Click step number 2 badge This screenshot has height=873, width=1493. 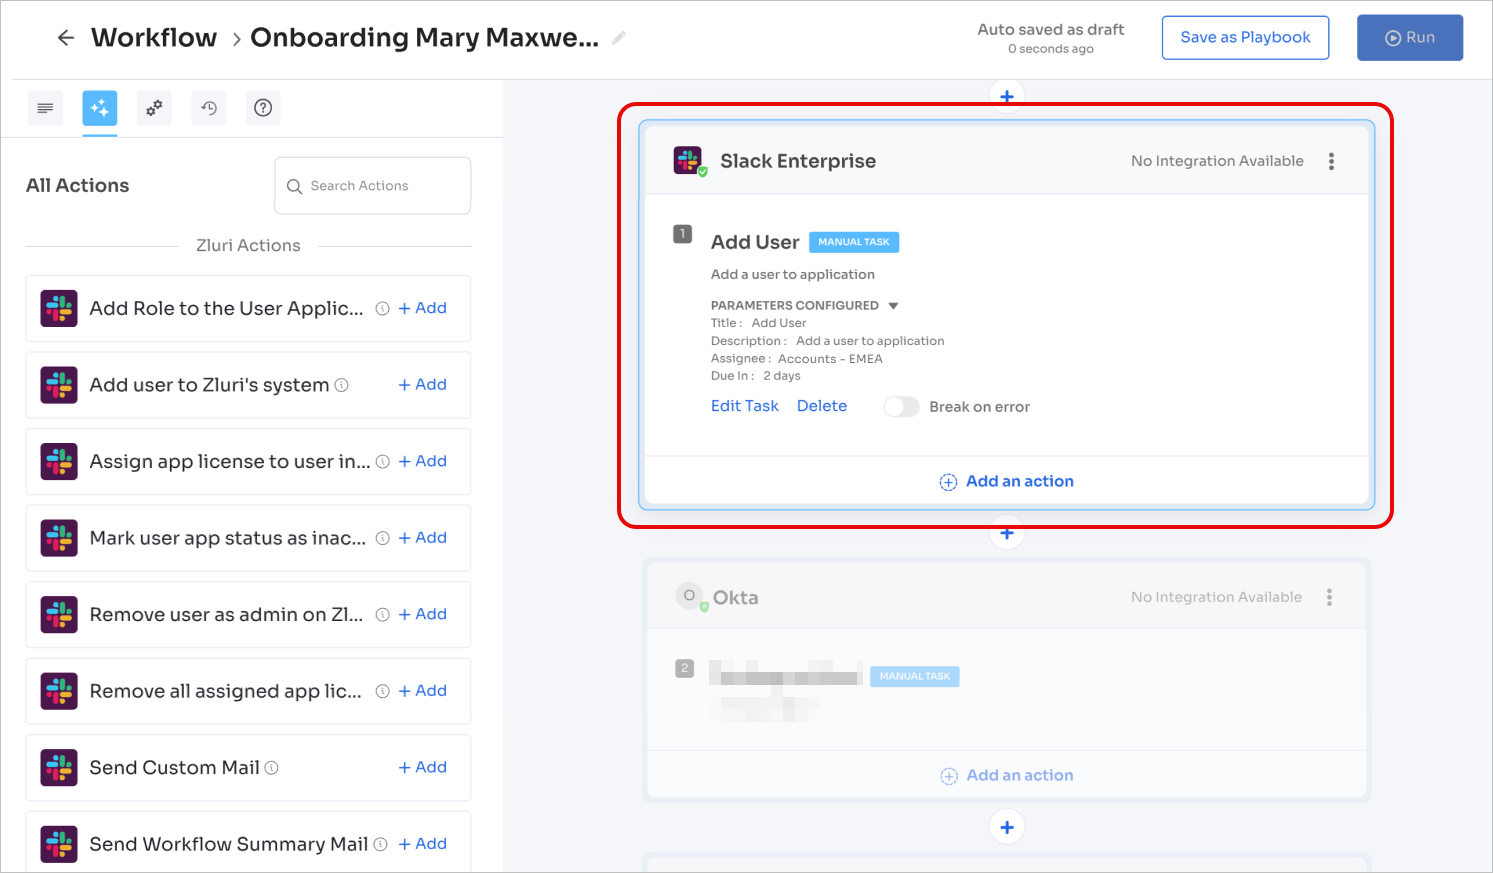click(684, 668)
